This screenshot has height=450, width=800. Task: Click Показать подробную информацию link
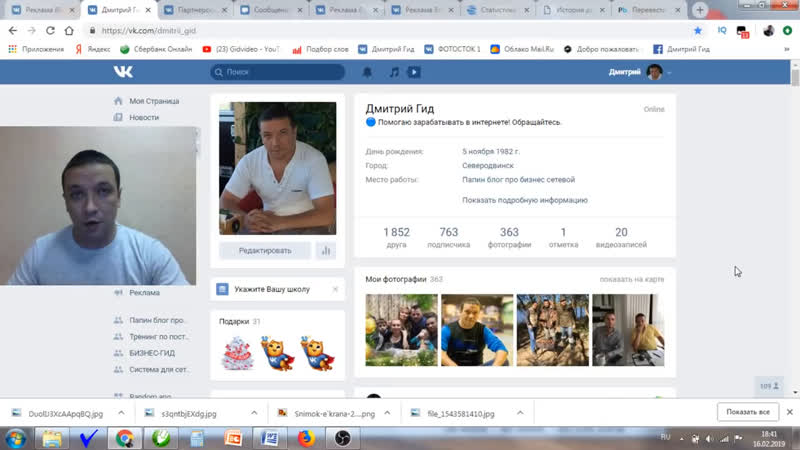524,200
